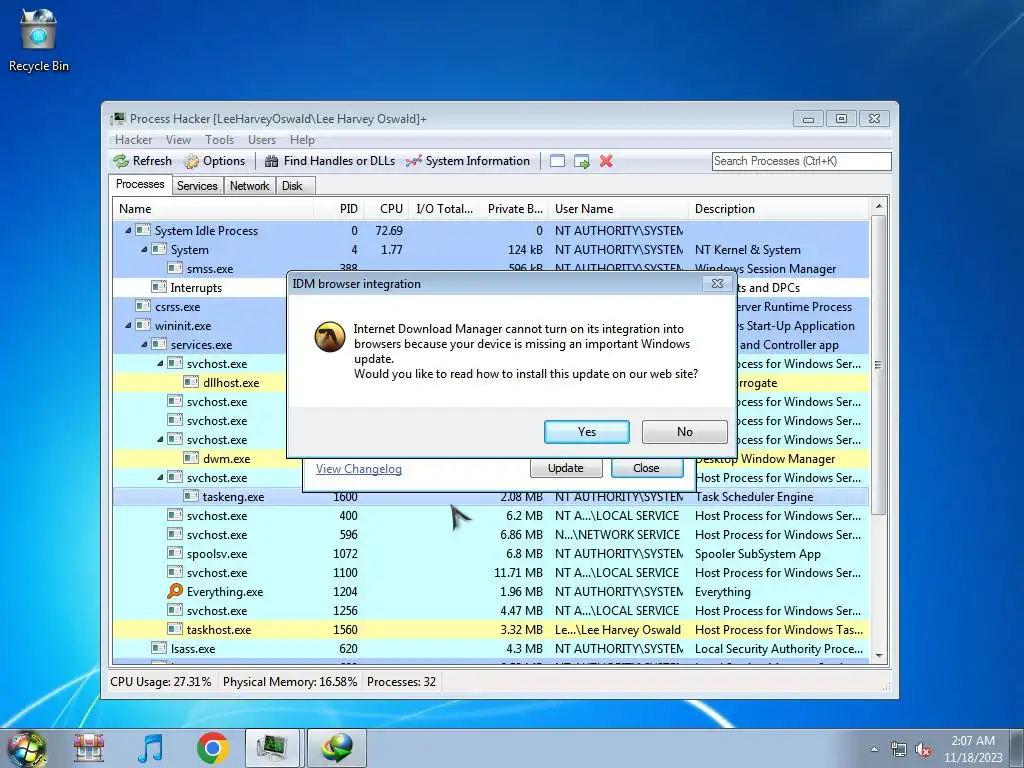Click the Search Processes field
This screenshot has height=768, width=1024.
click(801, 161)
